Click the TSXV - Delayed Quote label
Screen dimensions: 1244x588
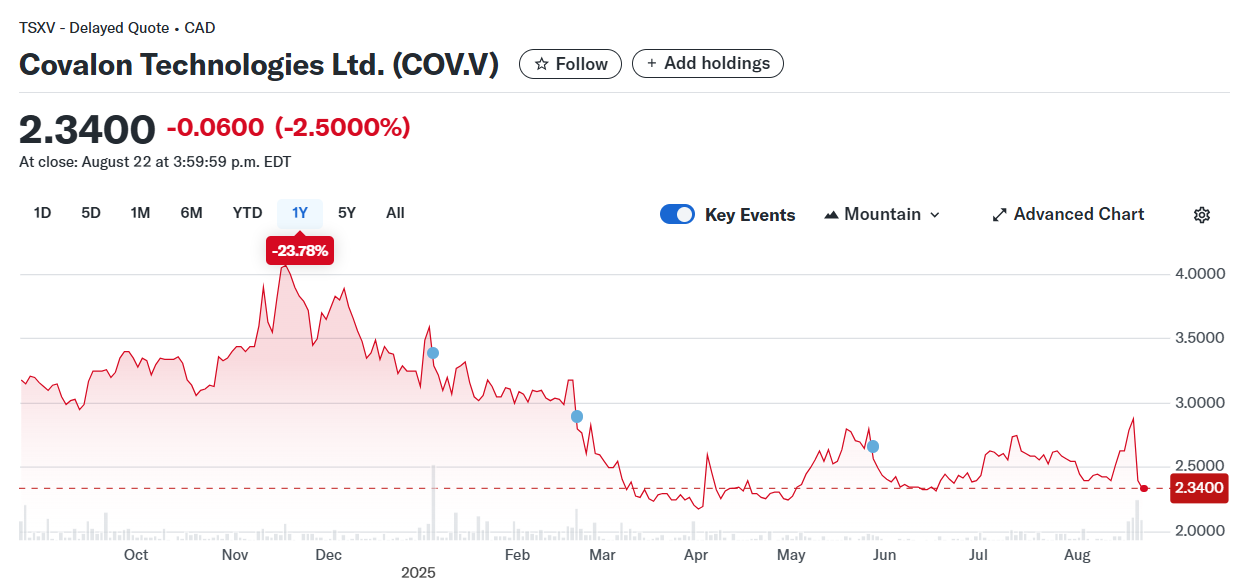coord(117,28)
